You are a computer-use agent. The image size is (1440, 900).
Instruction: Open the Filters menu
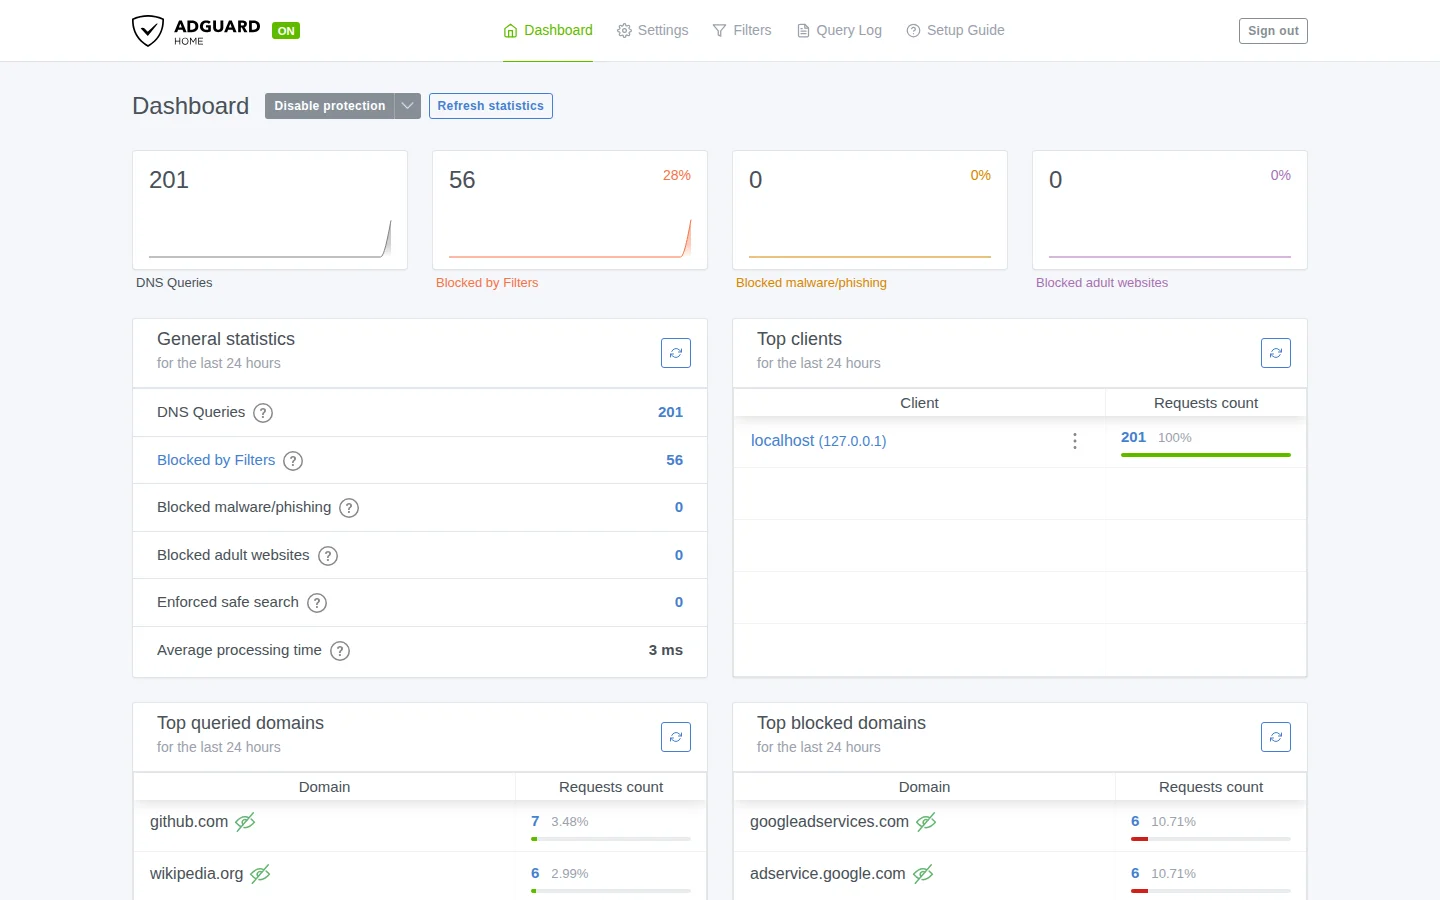click(742, 30)
